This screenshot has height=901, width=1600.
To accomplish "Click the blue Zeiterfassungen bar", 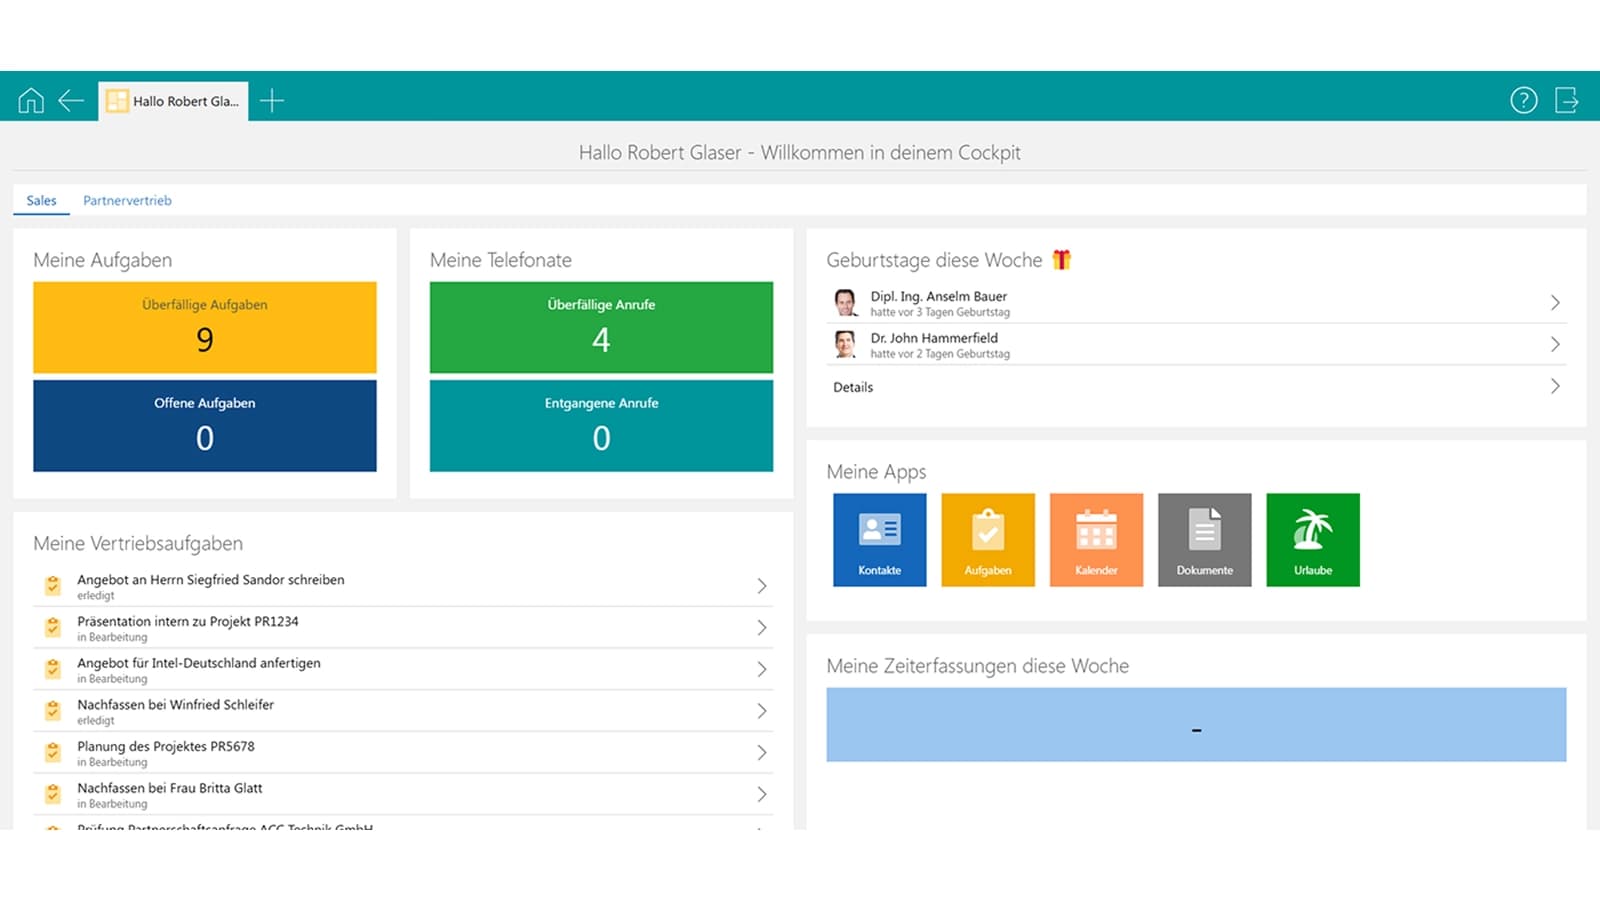I will coord(1196,725).
